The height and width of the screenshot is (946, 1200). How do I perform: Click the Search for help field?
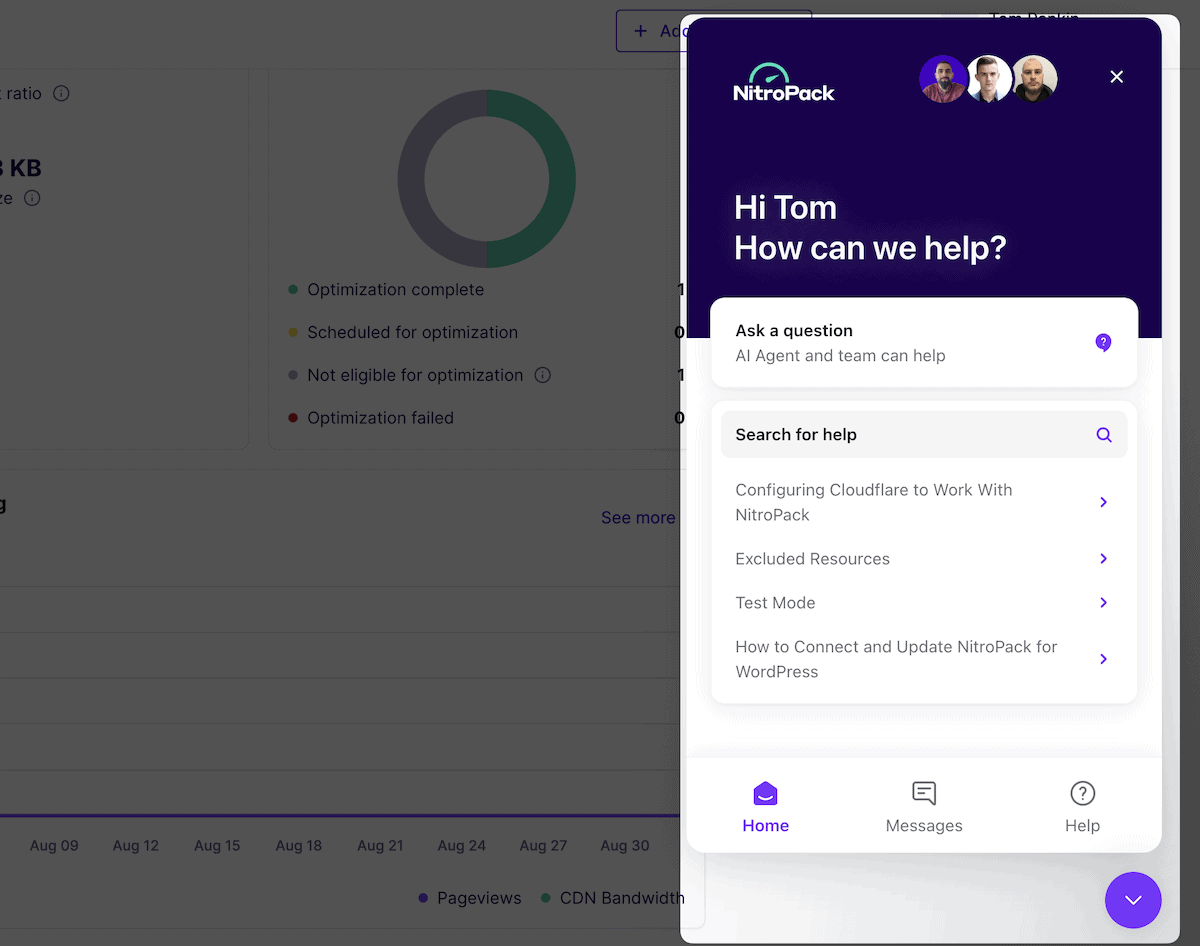click(924, 435)
